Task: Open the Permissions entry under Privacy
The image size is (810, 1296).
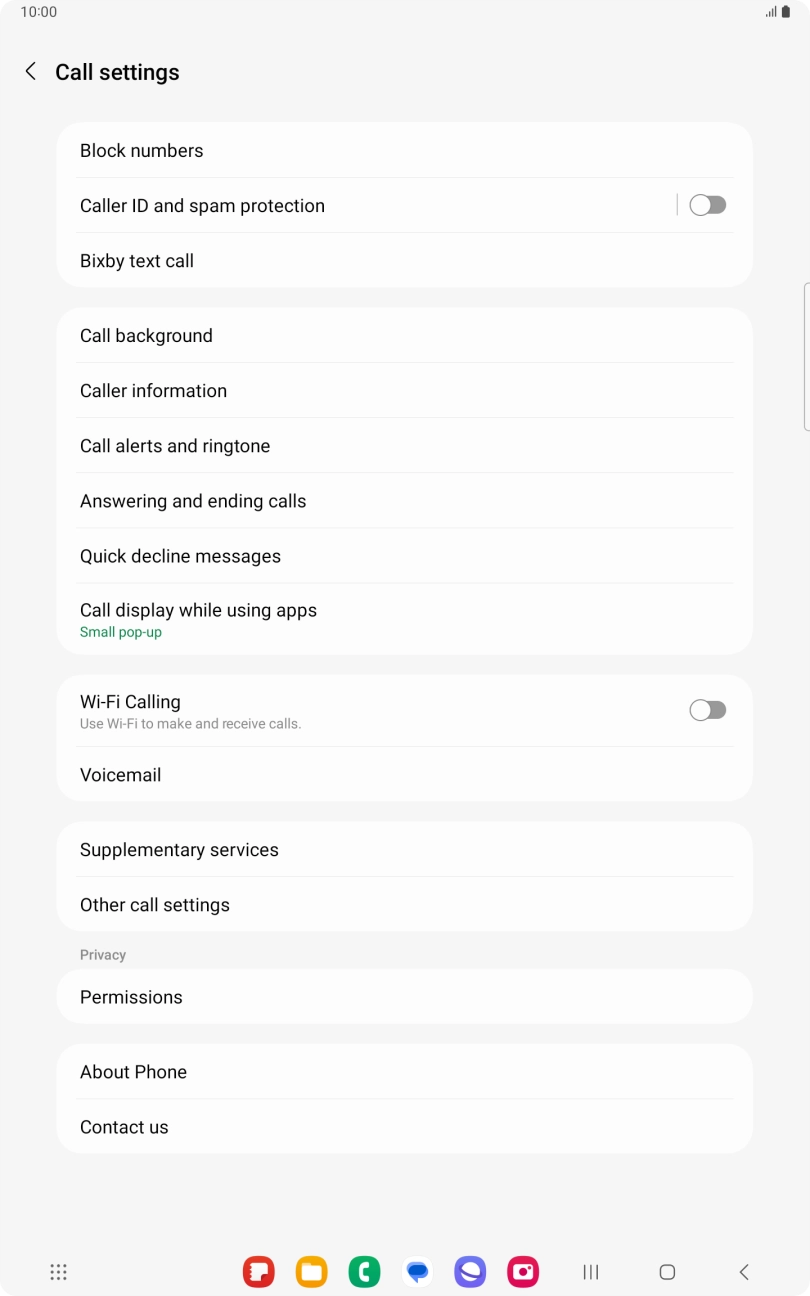Action: [404, 997]
